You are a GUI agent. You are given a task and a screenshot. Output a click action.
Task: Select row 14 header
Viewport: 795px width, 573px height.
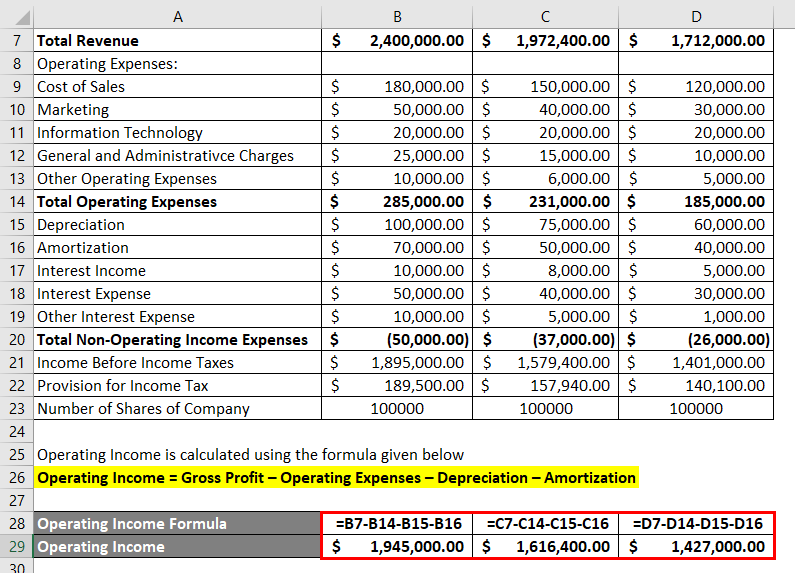[17, 202]
